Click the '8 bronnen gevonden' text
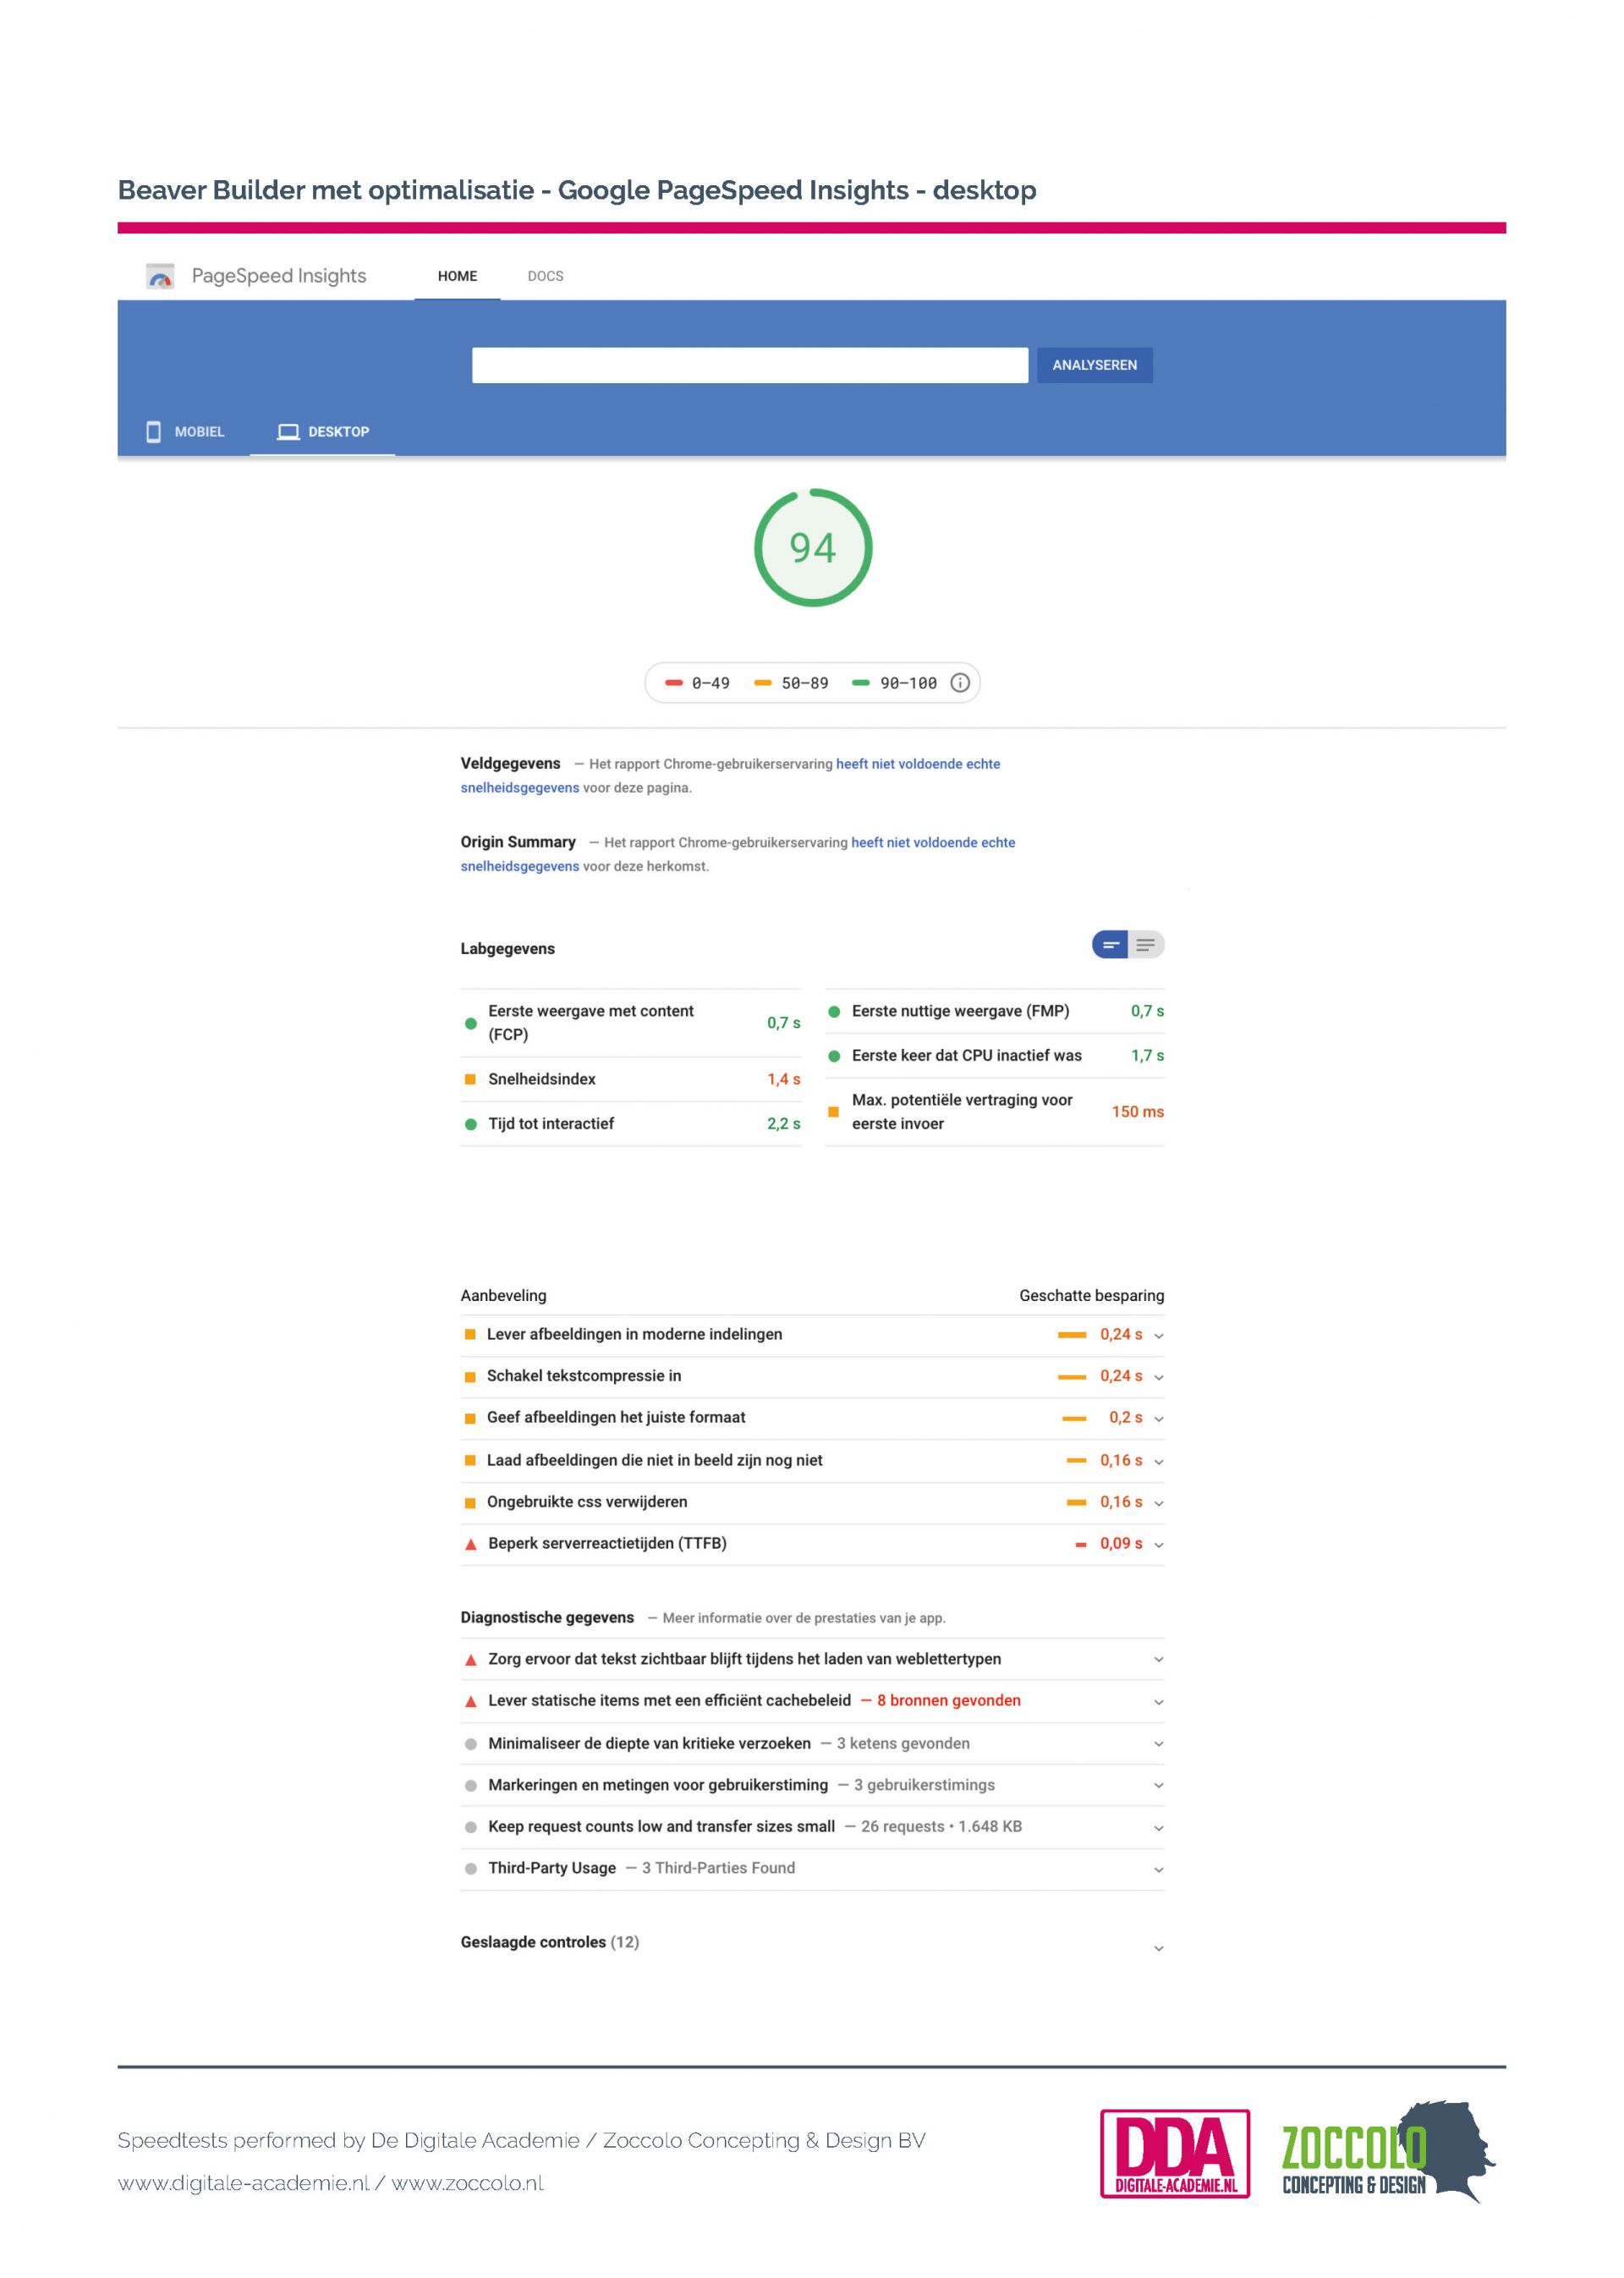The width and height of the screenshot is (1624, 2278). 949,1701
